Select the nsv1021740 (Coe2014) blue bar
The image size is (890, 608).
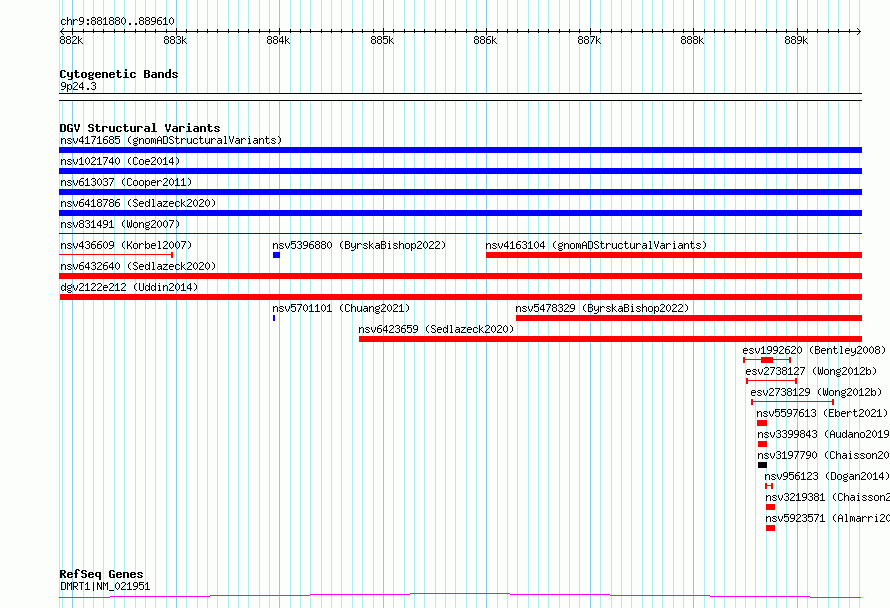click(460, 171)
